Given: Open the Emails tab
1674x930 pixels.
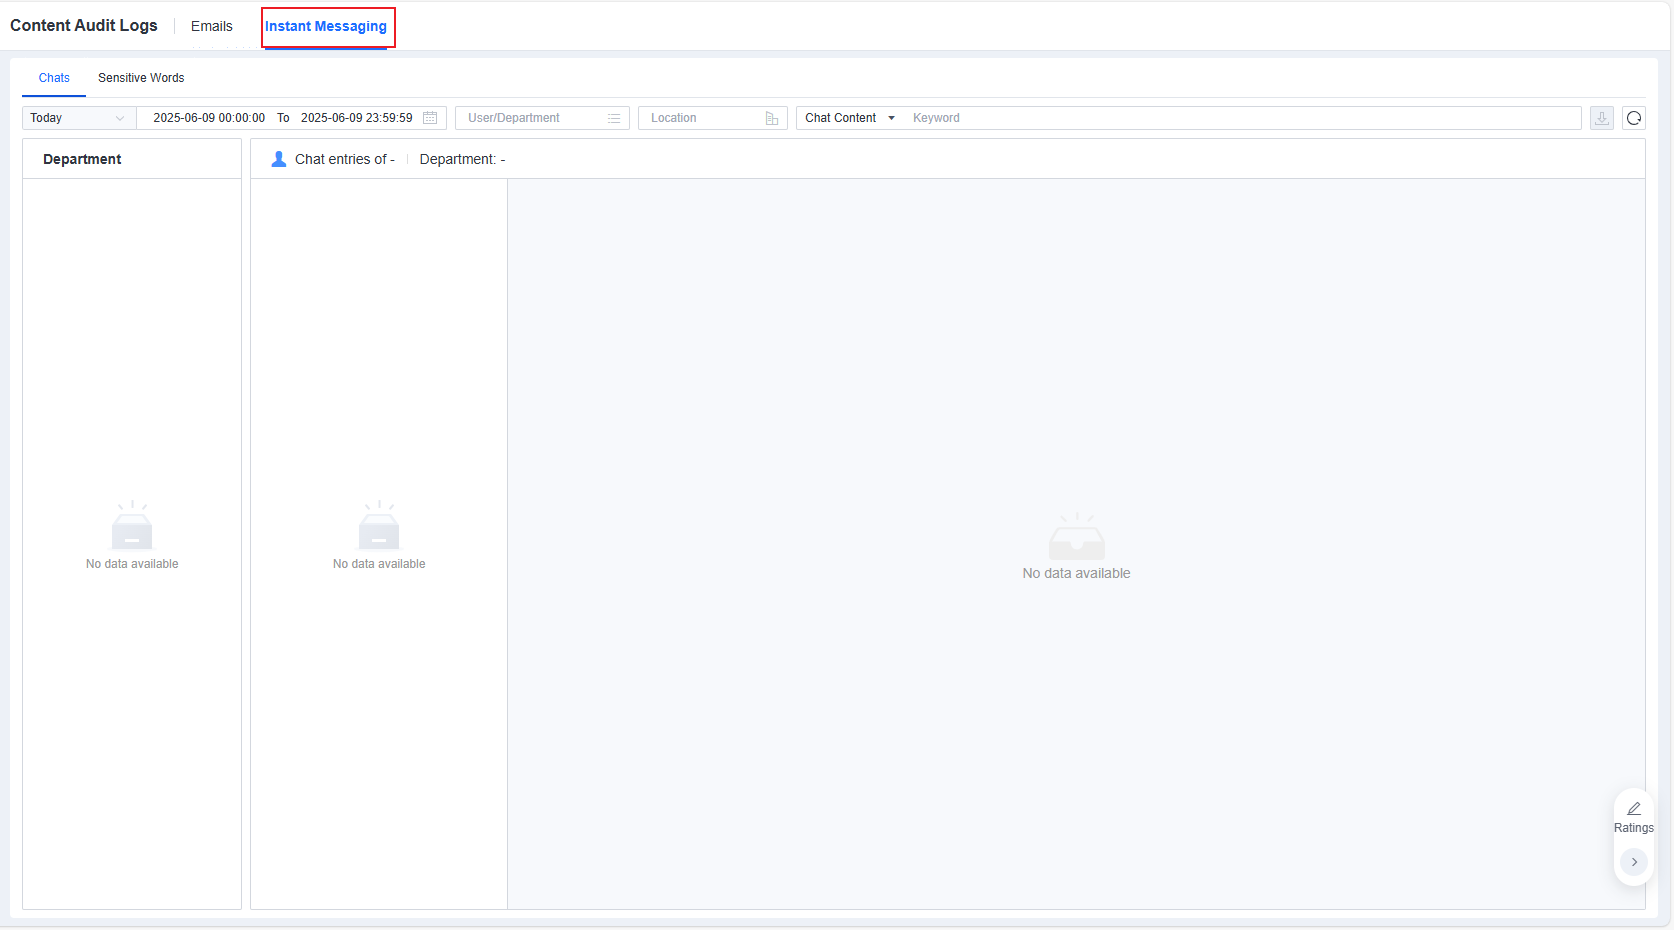Looking at the screenshot, I should pyautogui.click(x=212, y=26).
